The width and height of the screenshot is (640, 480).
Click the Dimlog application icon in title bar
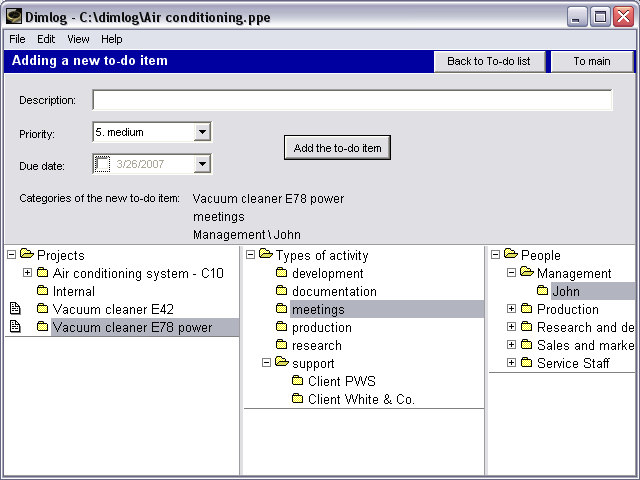(13, 17)
